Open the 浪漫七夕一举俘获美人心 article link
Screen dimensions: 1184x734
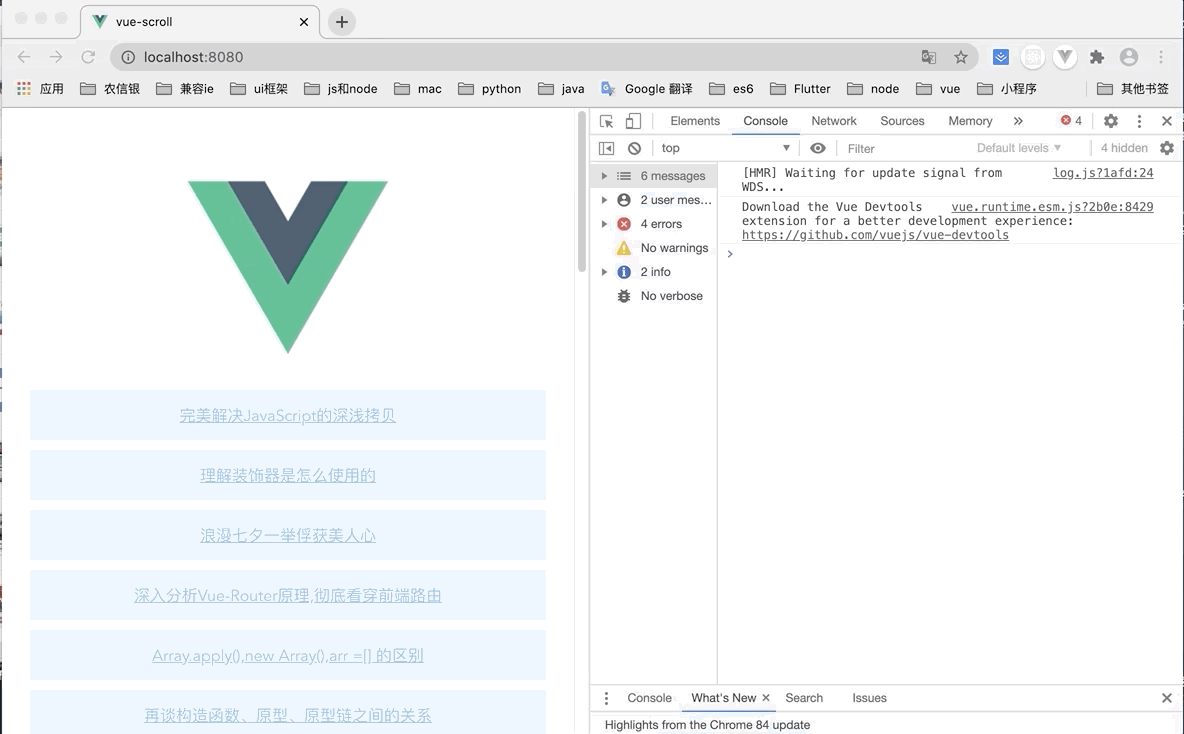coord(288,535)
